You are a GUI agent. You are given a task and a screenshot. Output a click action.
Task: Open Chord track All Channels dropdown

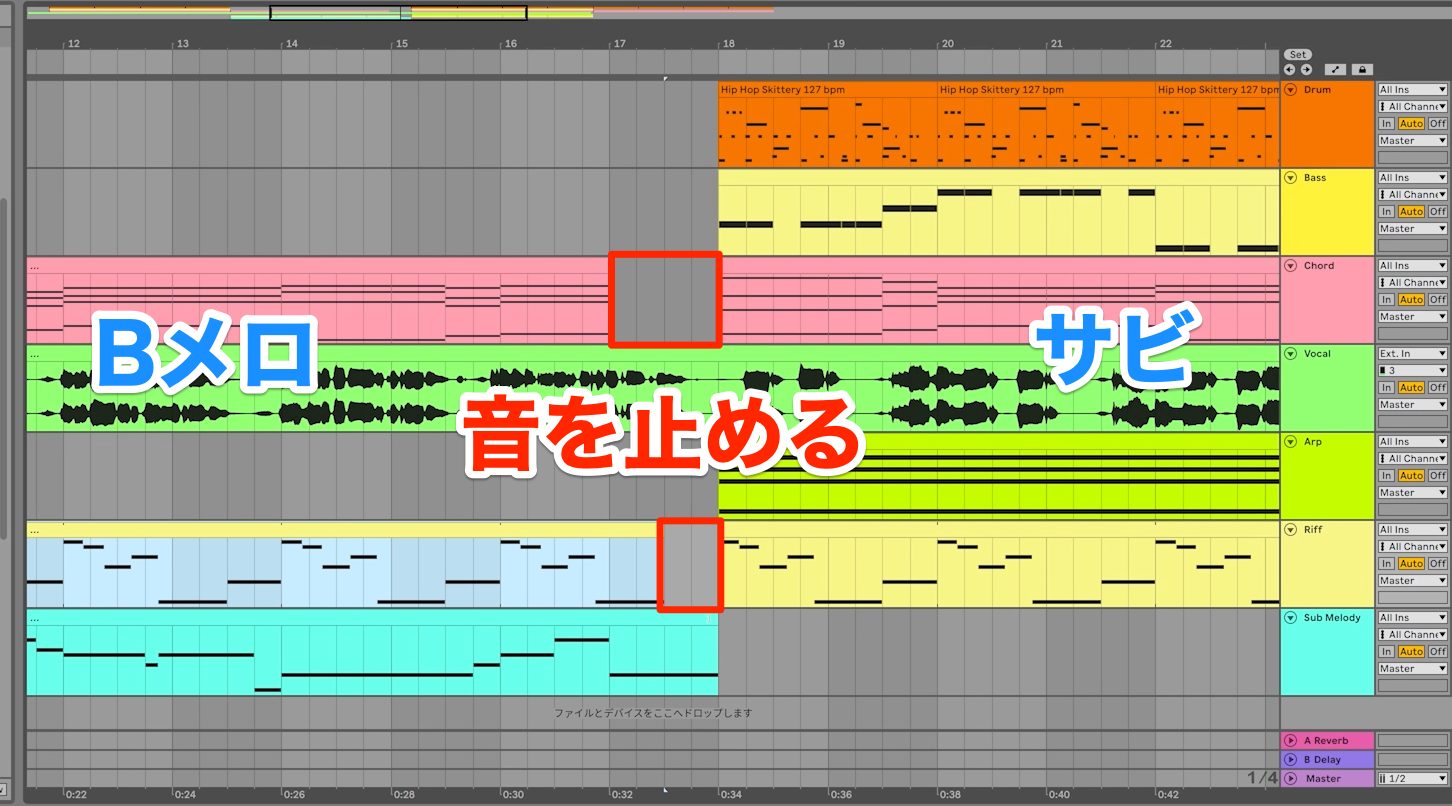coord(1413,283)
